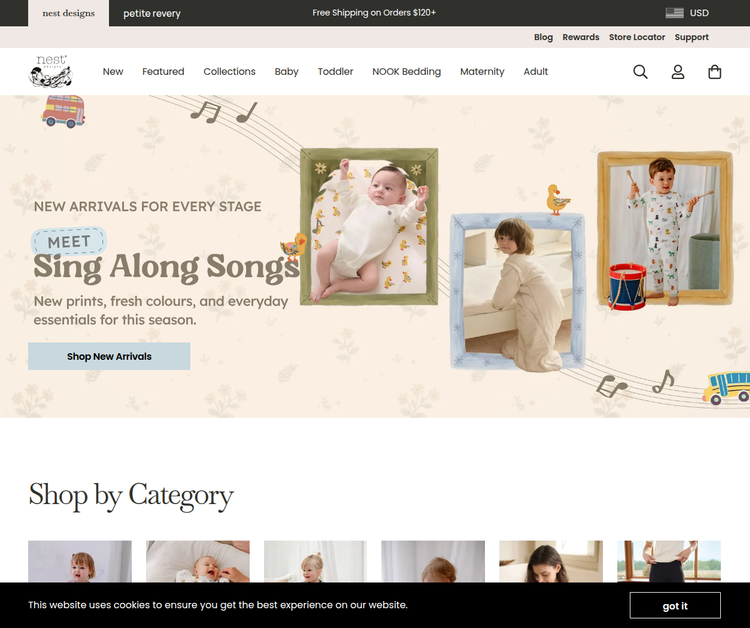Visit the Blog link
This screenshot has width=750, height=628.
click(x=543, y=37)
